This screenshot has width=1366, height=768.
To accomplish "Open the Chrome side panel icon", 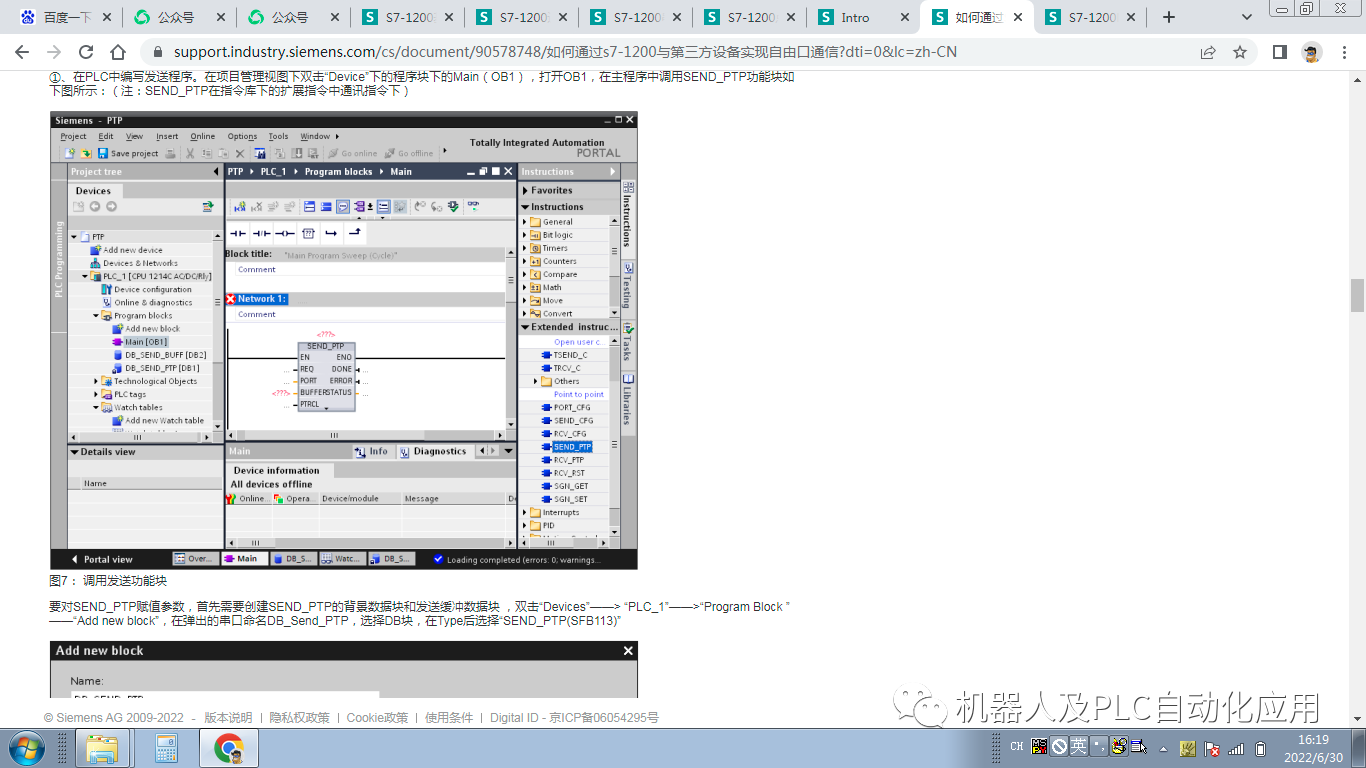I will (1279, 52).
